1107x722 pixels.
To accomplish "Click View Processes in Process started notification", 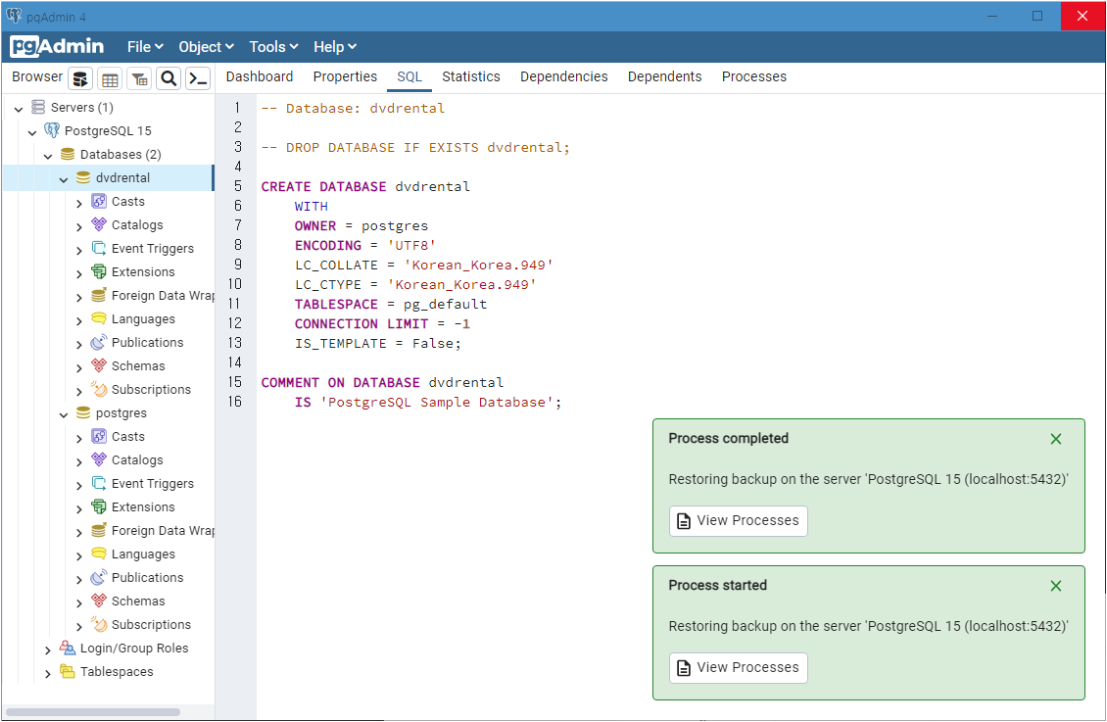I will tap(738, 668).
